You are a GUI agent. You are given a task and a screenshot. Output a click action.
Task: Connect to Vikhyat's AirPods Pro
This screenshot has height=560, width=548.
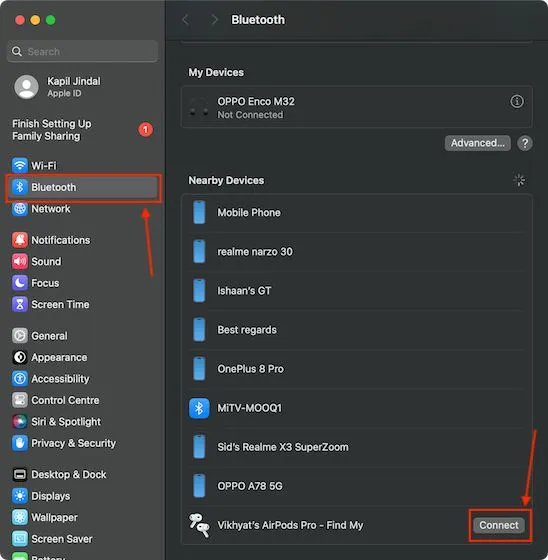tap(499, 525)
